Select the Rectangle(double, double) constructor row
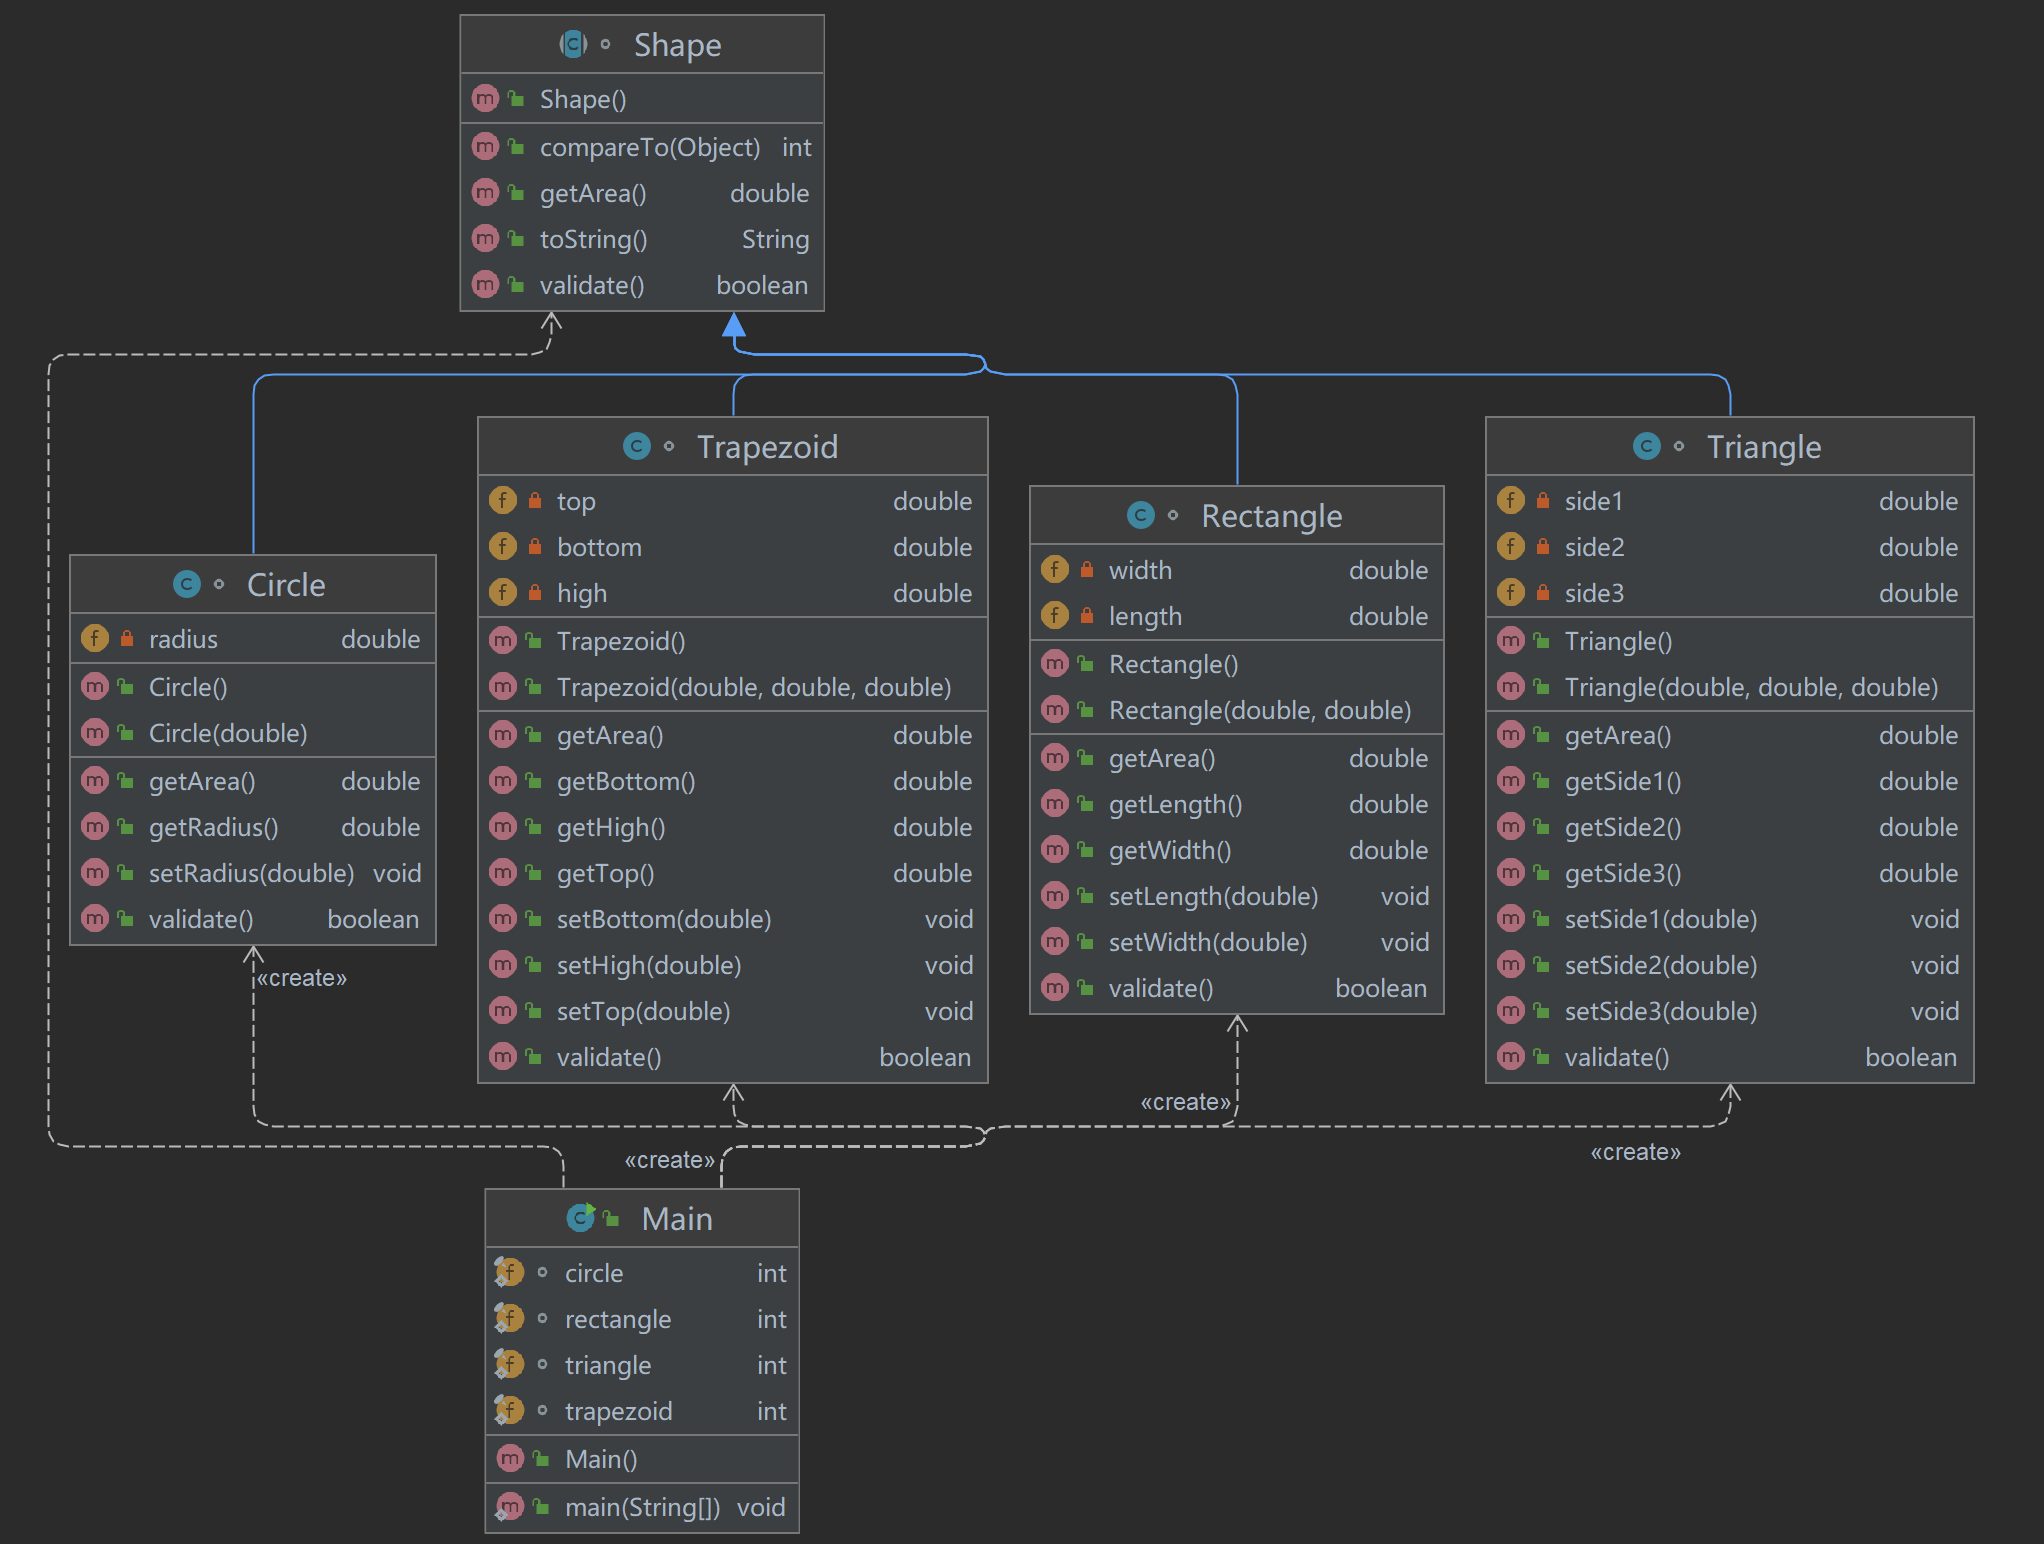 1259,710
